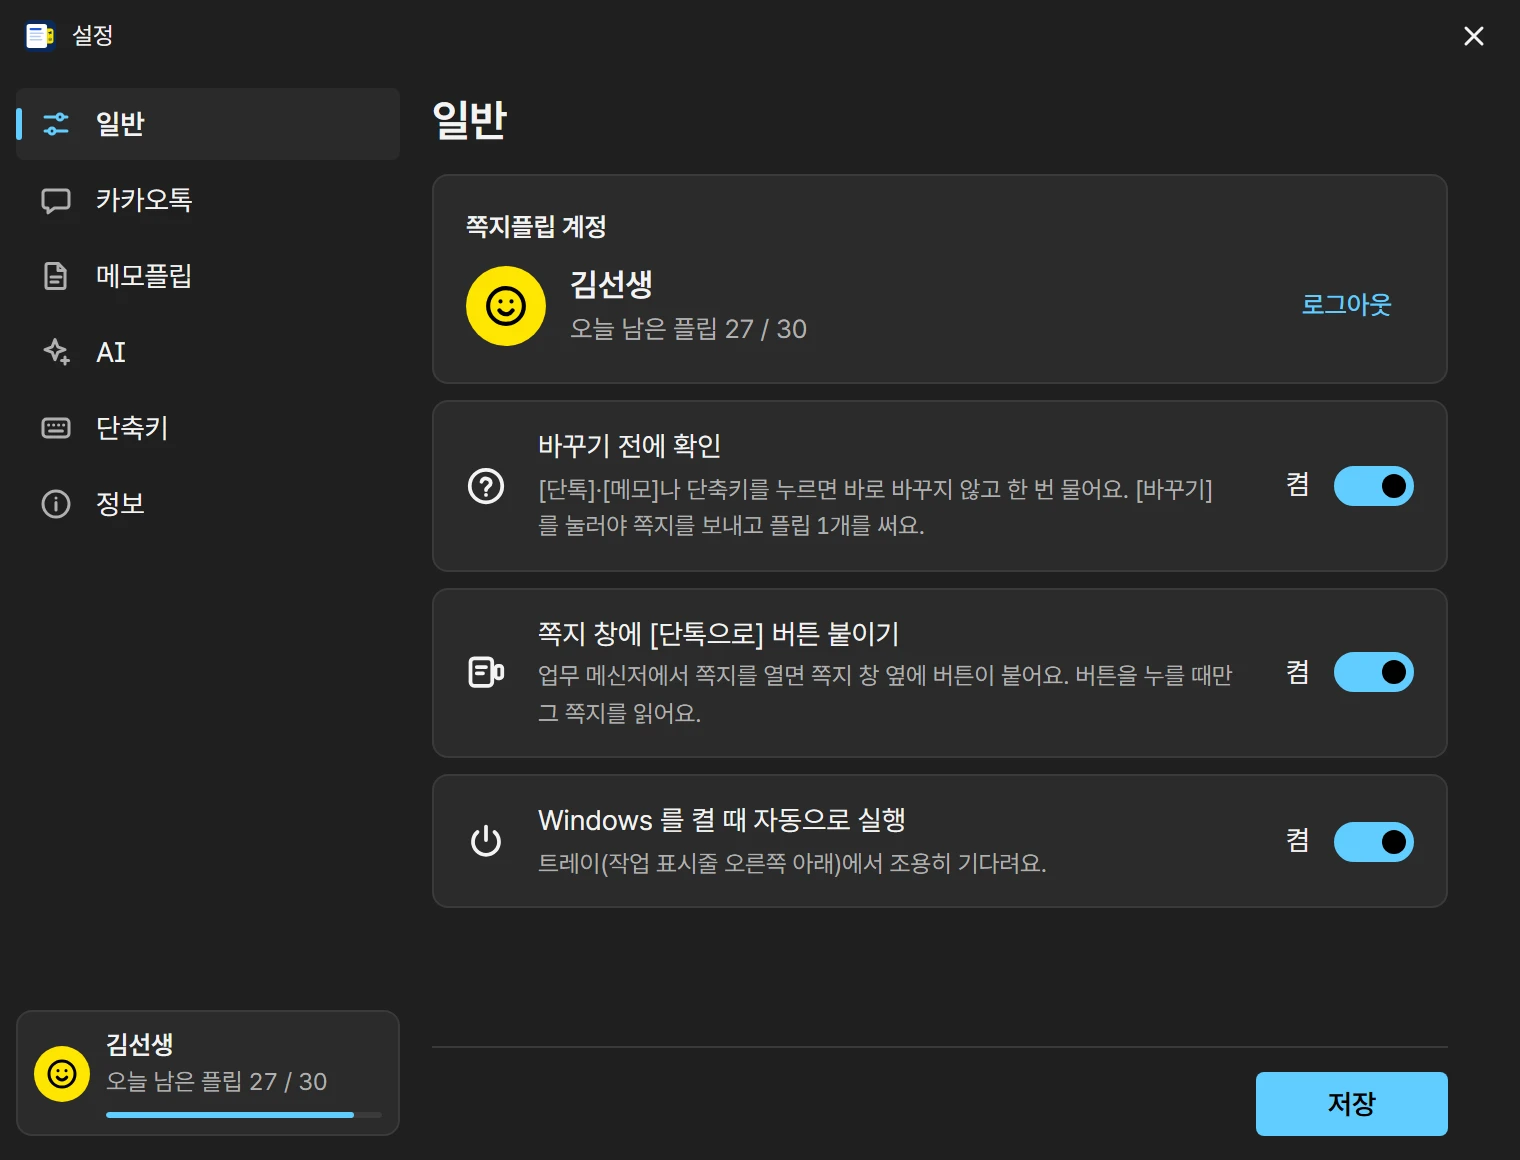Click the 로그아웃 link
Viewport: 1520px width, 1160px height.
[x=1346, y=305]
